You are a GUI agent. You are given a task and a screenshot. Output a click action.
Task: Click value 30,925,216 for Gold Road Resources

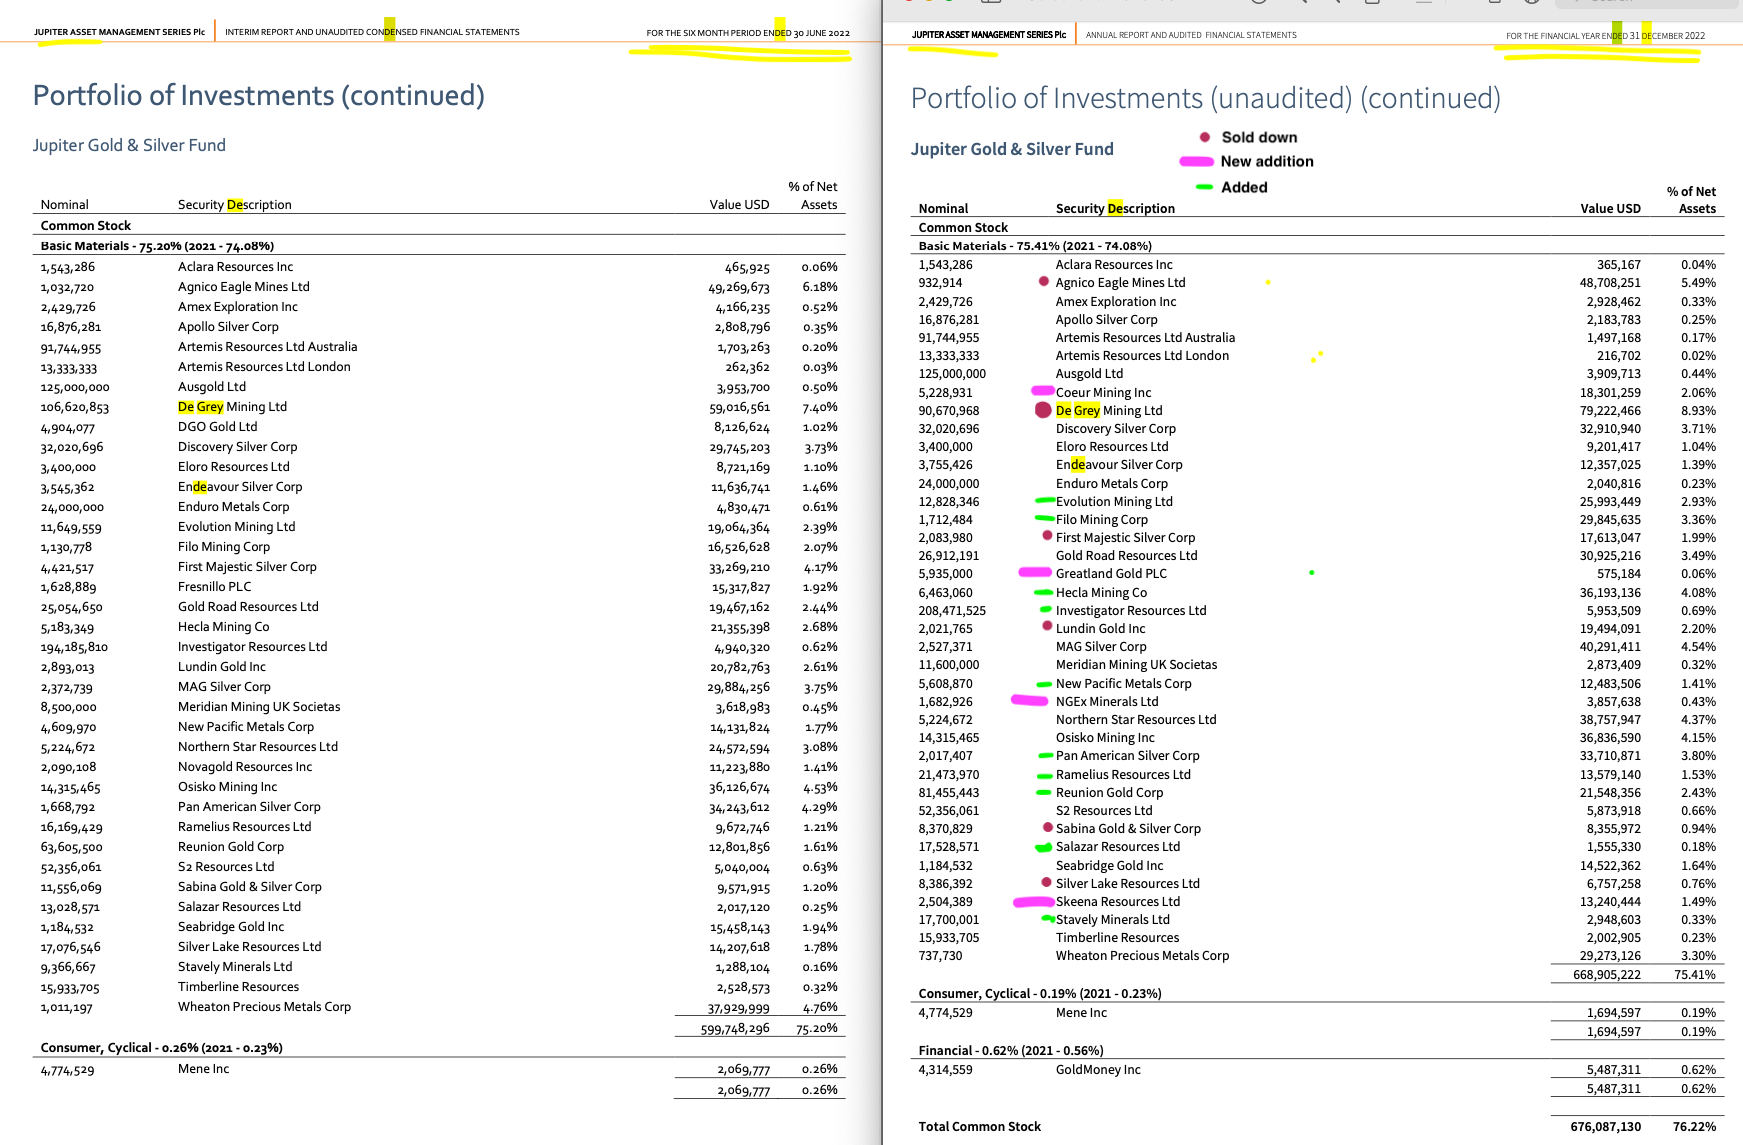click(1610, 556)
